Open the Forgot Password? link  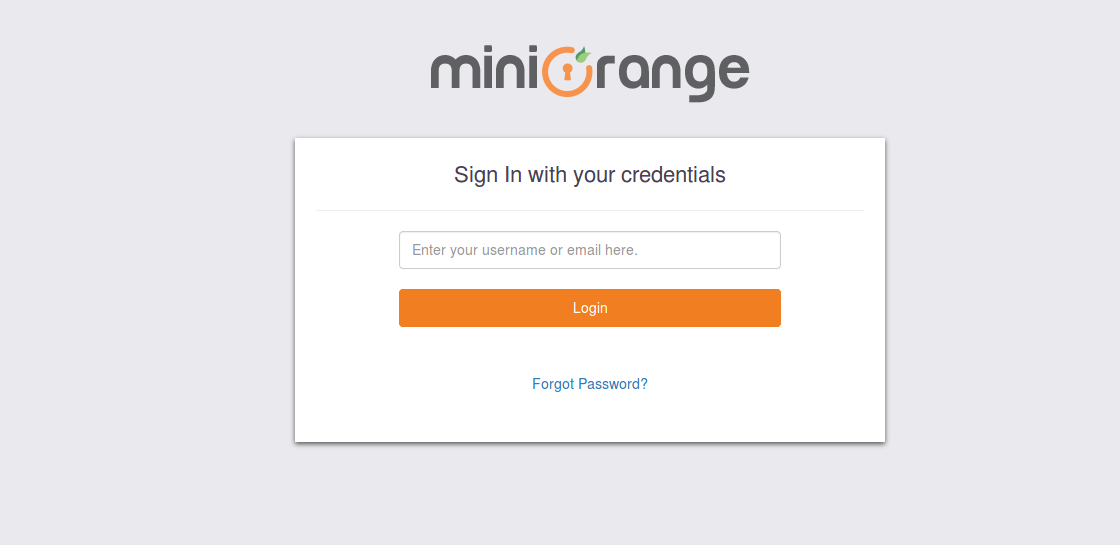pos(589,384)
